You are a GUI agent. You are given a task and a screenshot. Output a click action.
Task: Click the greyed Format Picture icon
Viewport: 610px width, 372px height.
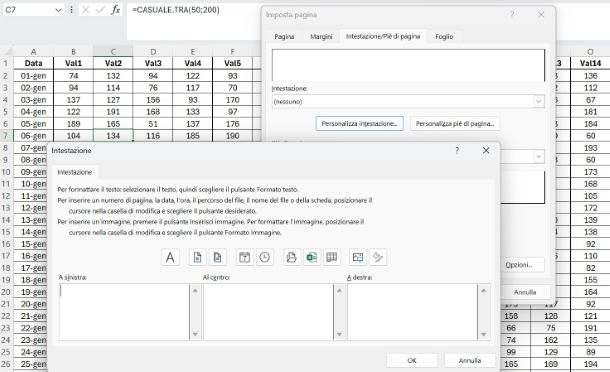[x=378, y=257]
